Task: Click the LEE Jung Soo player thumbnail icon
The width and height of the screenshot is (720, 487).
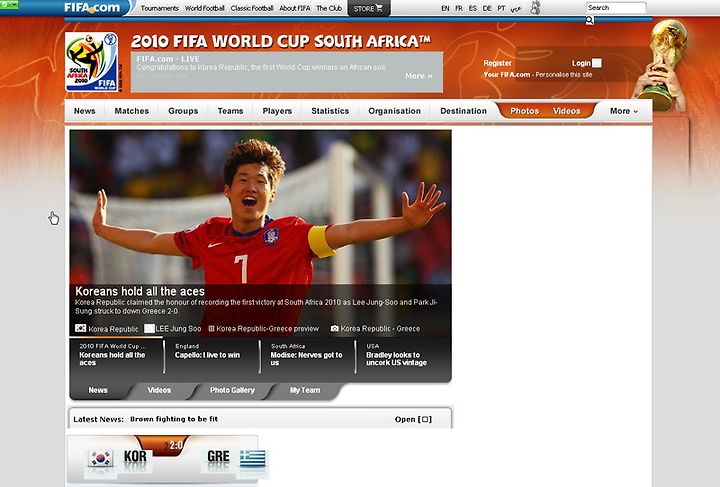Action: pos(149,328)
